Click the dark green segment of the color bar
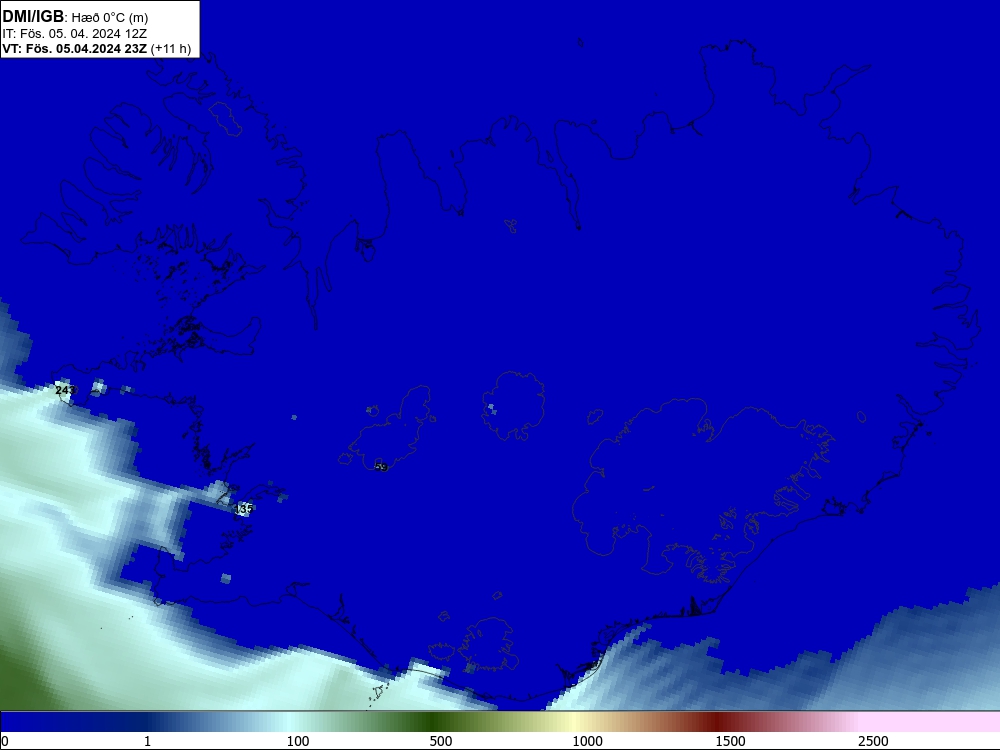1000x750 pixels. 434,721
